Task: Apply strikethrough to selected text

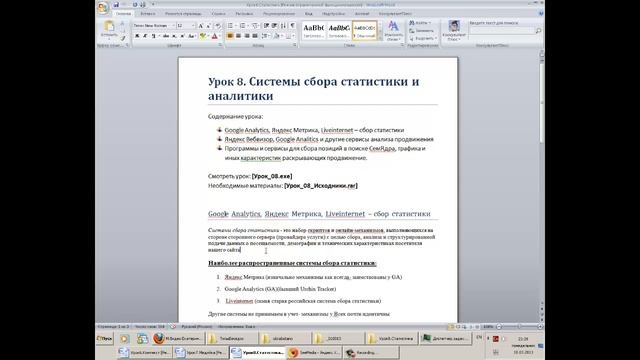Action: pos(166,36)
